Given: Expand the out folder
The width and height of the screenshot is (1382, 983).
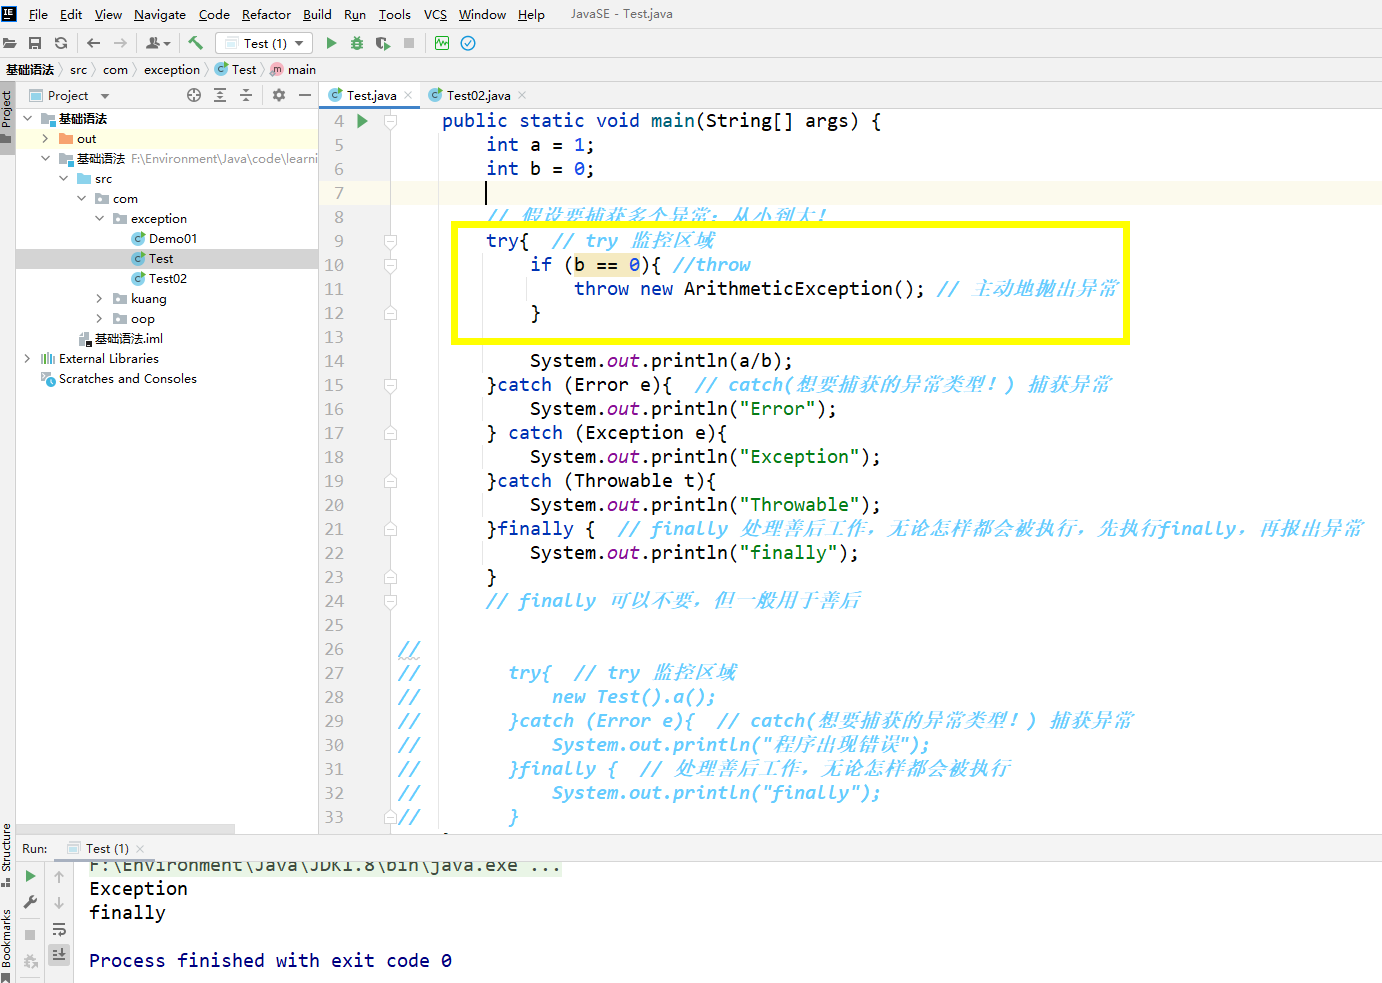Looking at the screenshot, I should [x=45, y=139].
